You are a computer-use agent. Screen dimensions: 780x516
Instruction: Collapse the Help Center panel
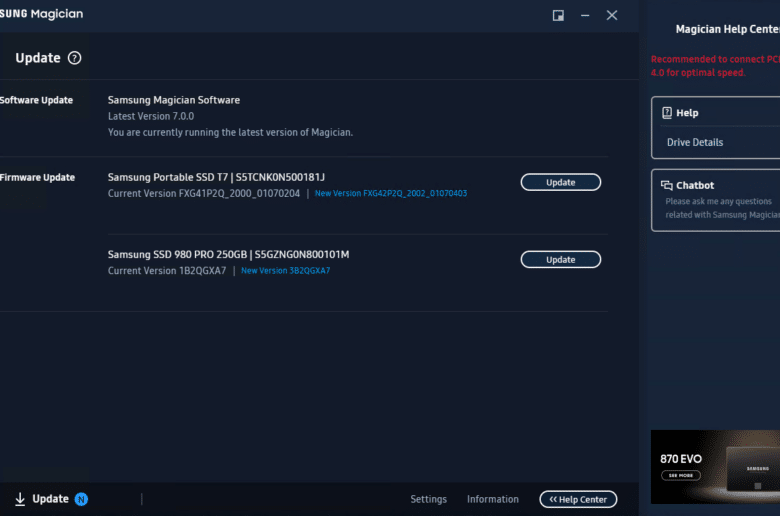(x=578, y=499)
